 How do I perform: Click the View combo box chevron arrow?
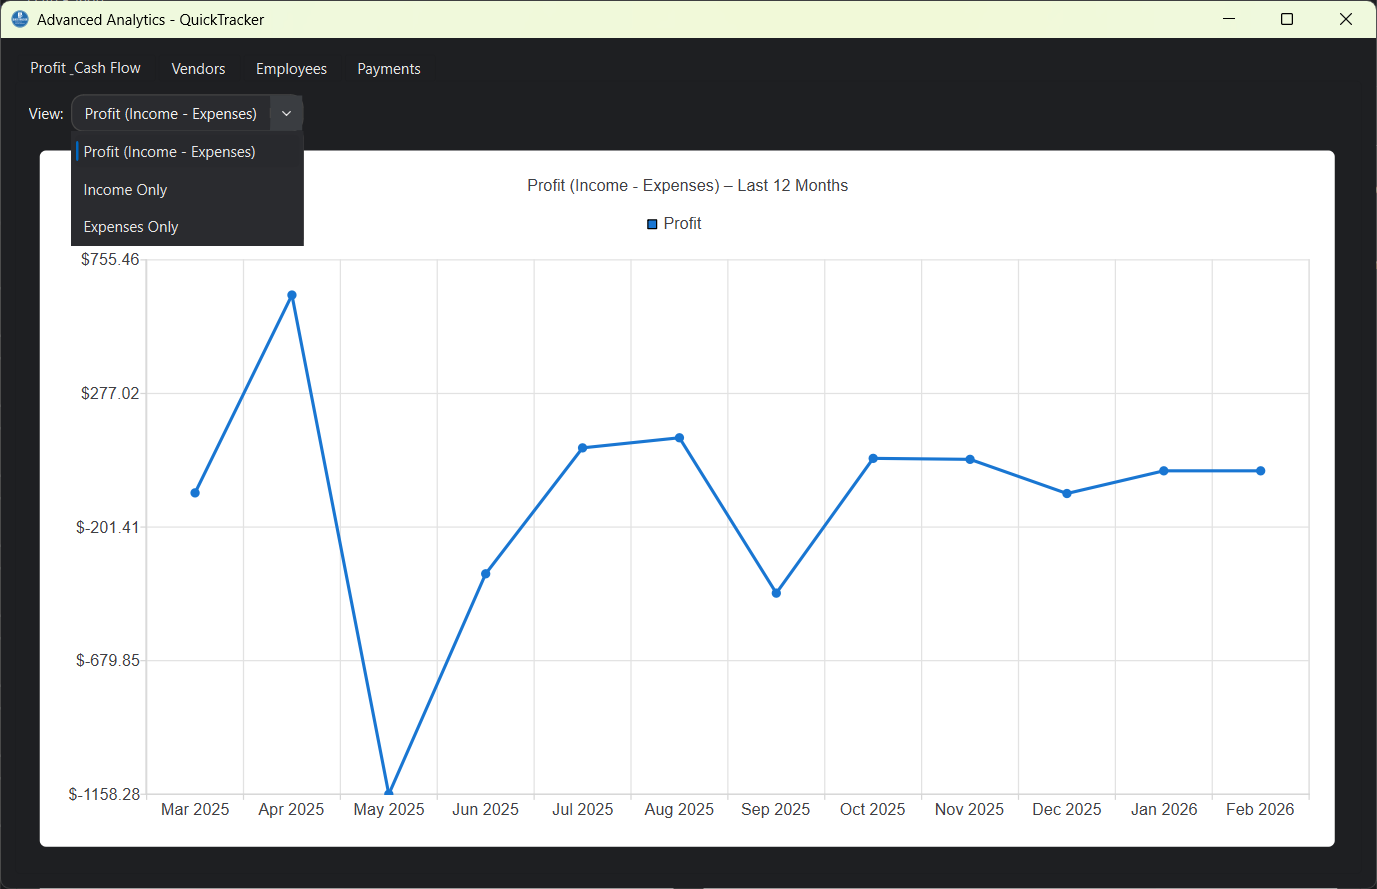[286, 113]
